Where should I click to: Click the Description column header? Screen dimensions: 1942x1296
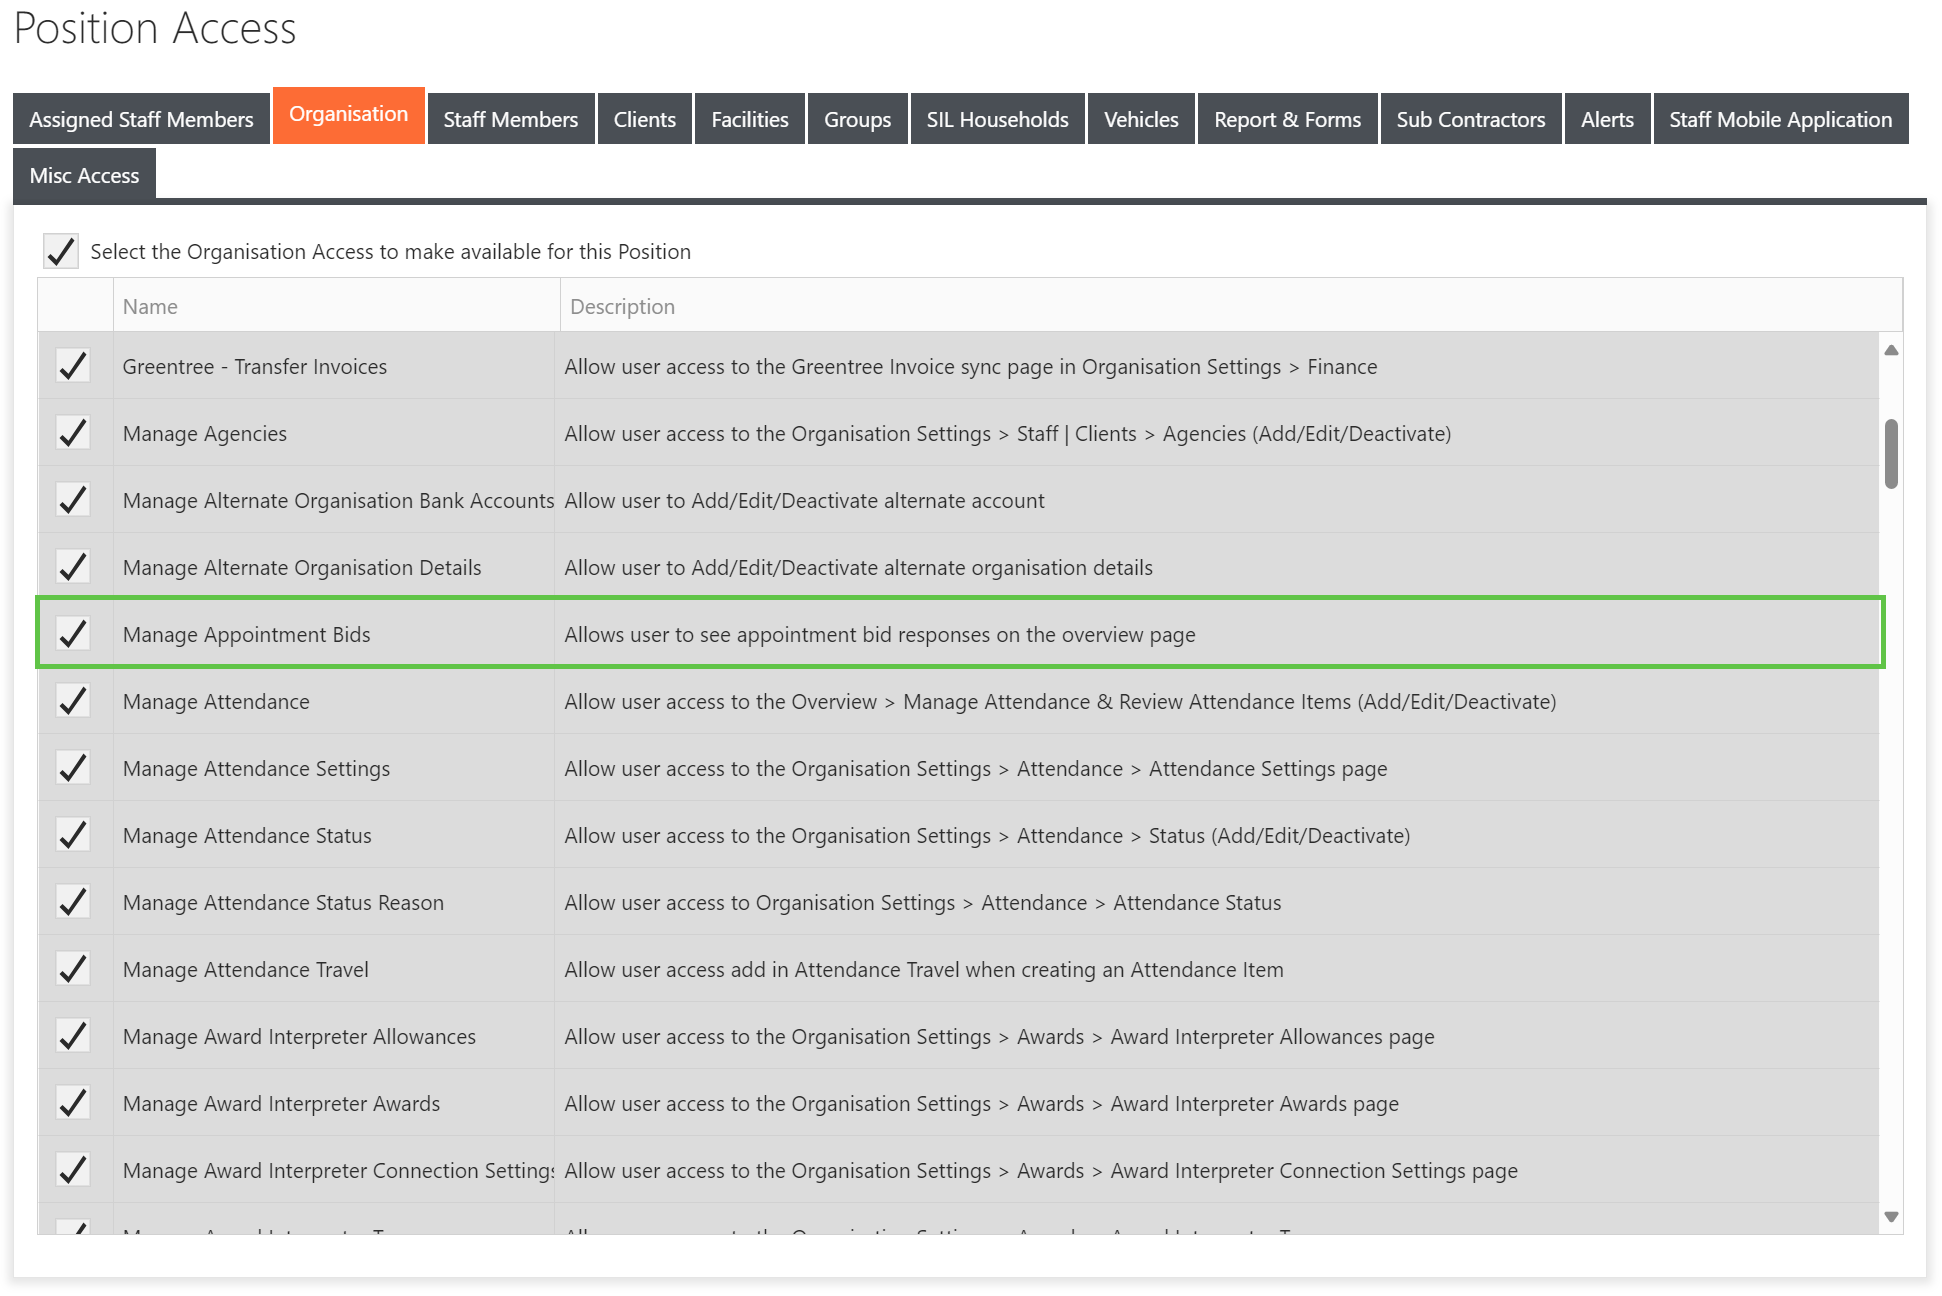[1231, 306]
